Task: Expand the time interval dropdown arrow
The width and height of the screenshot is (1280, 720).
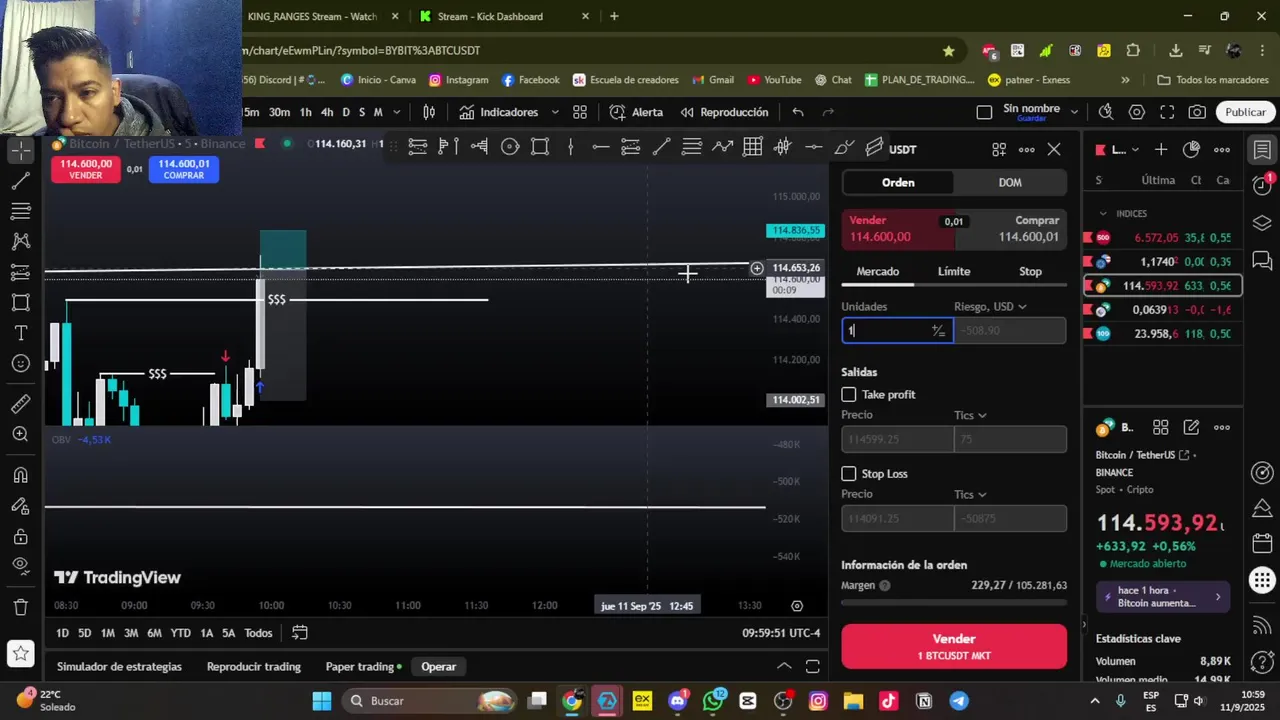Action: point(397,112)
